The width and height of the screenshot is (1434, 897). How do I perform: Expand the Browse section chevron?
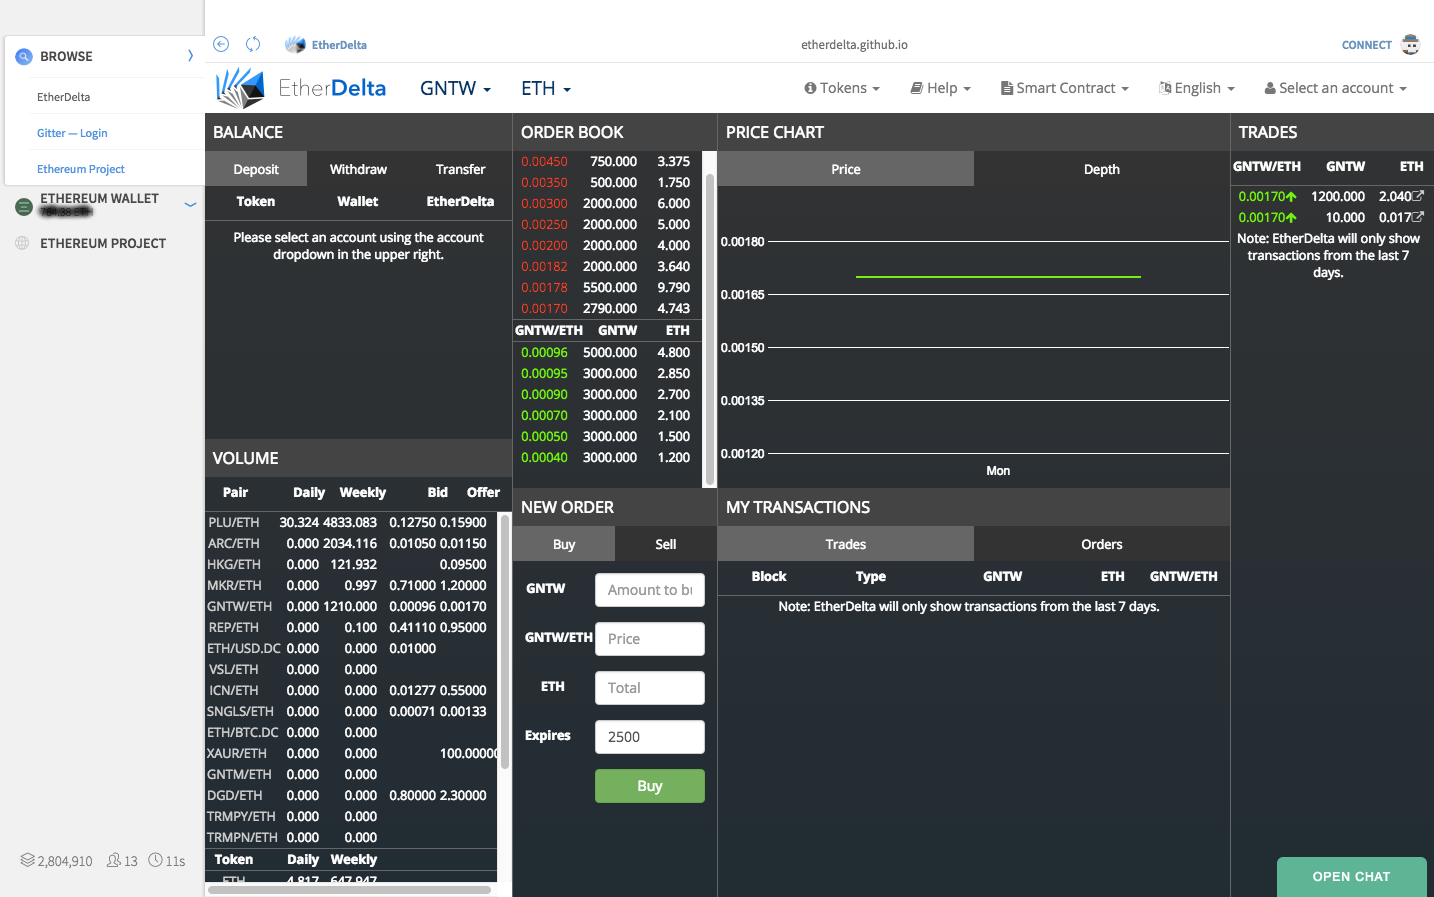[x=190, y=56]
